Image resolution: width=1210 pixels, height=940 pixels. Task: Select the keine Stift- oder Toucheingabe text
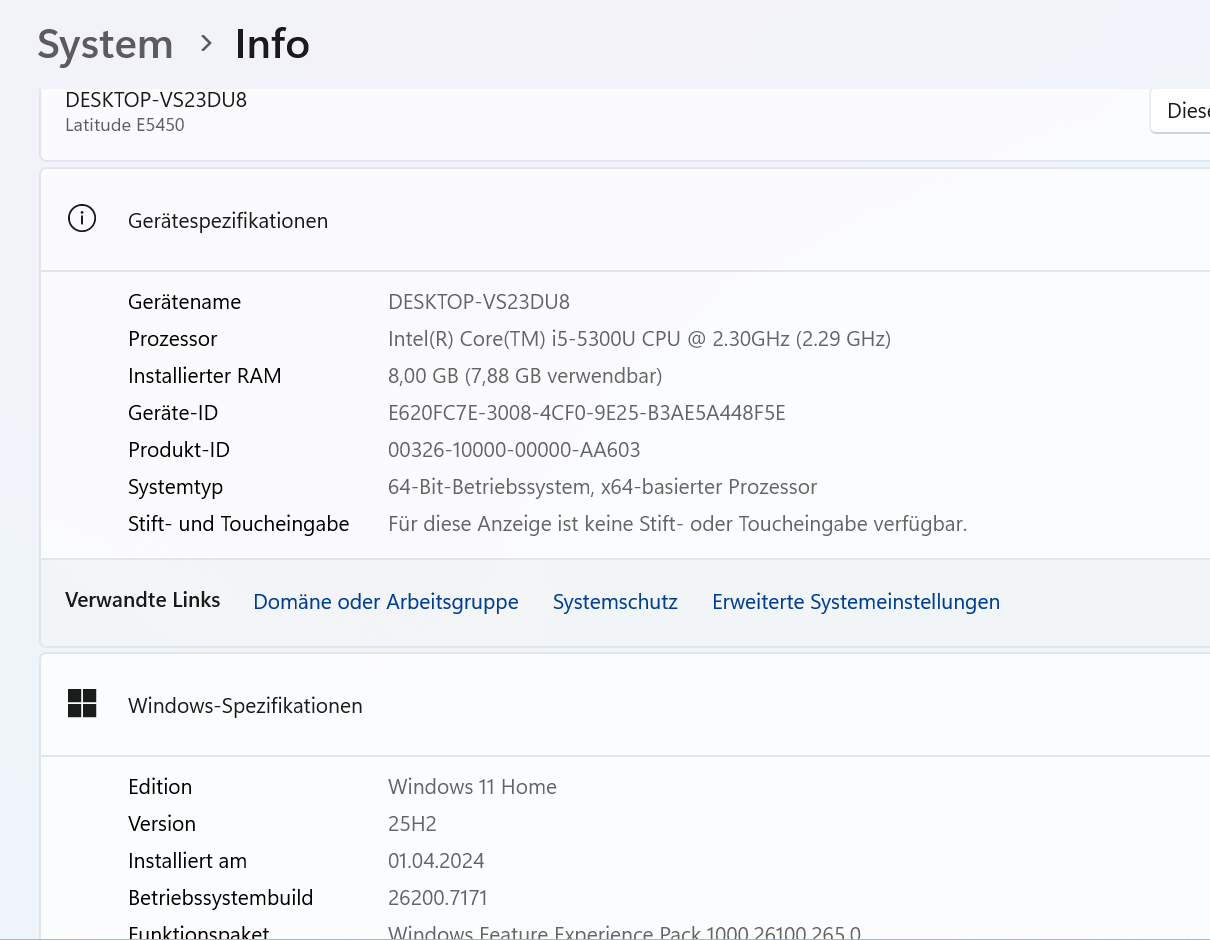(x=677, y=524)
